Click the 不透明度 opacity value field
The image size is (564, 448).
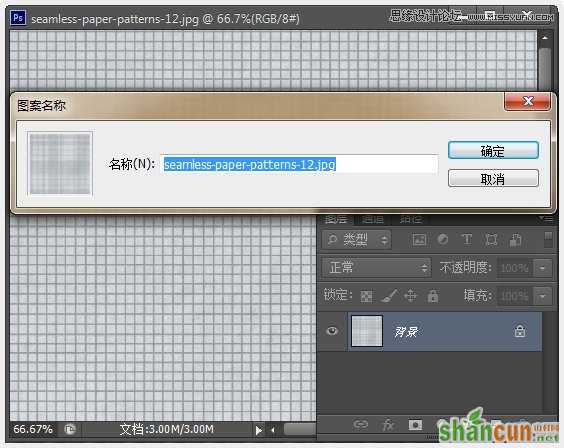pyautogui.click(x=514, y=268)
